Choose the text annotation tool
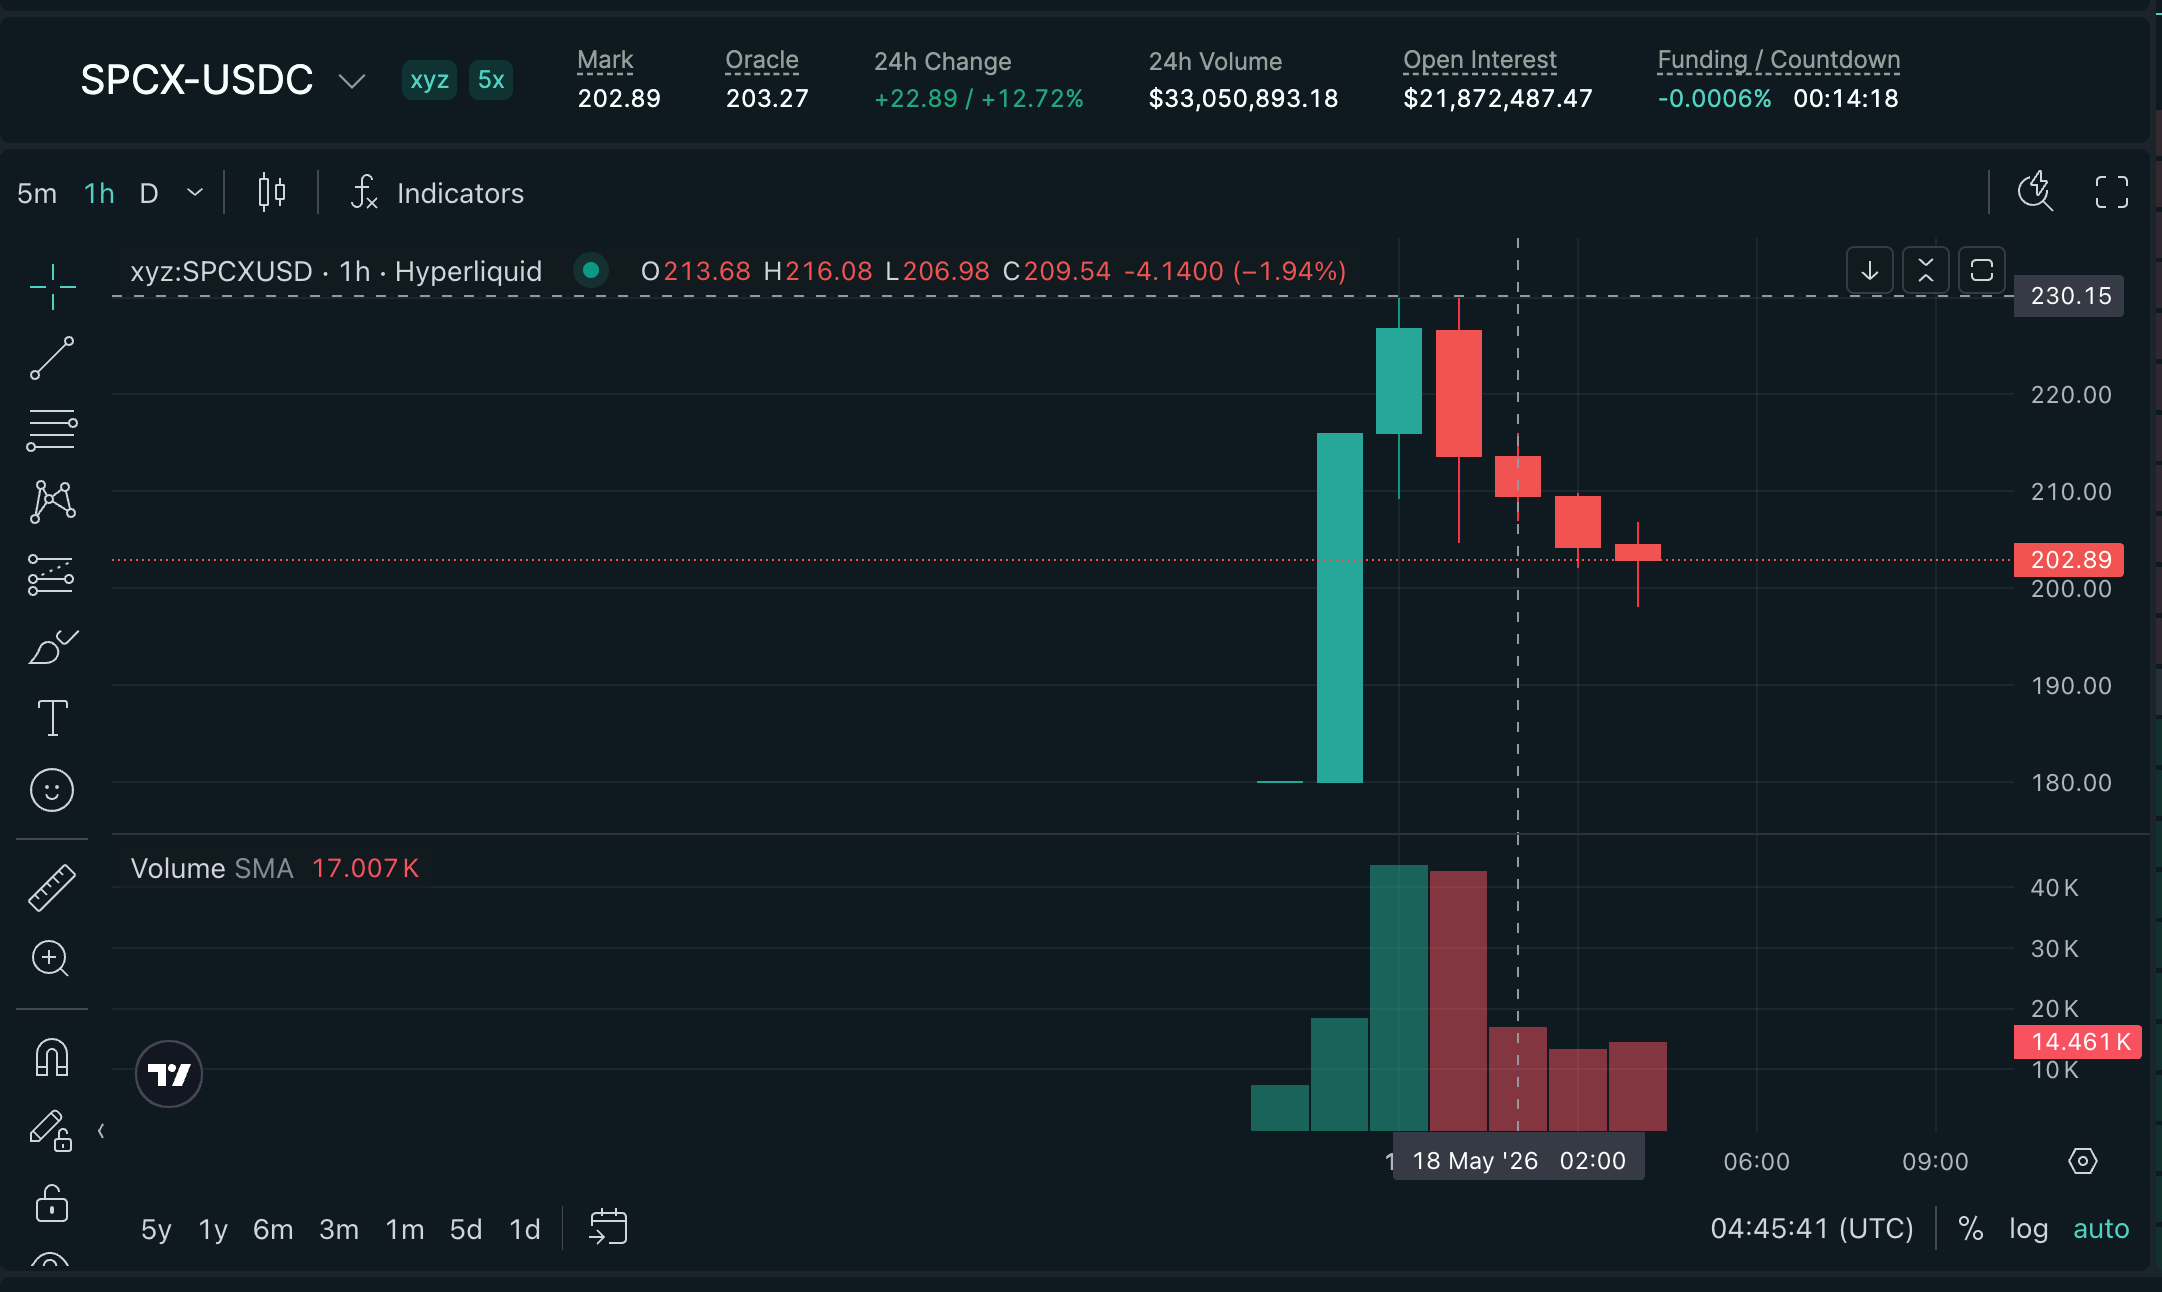2162x1292 pixels. (x=52, y=718)
